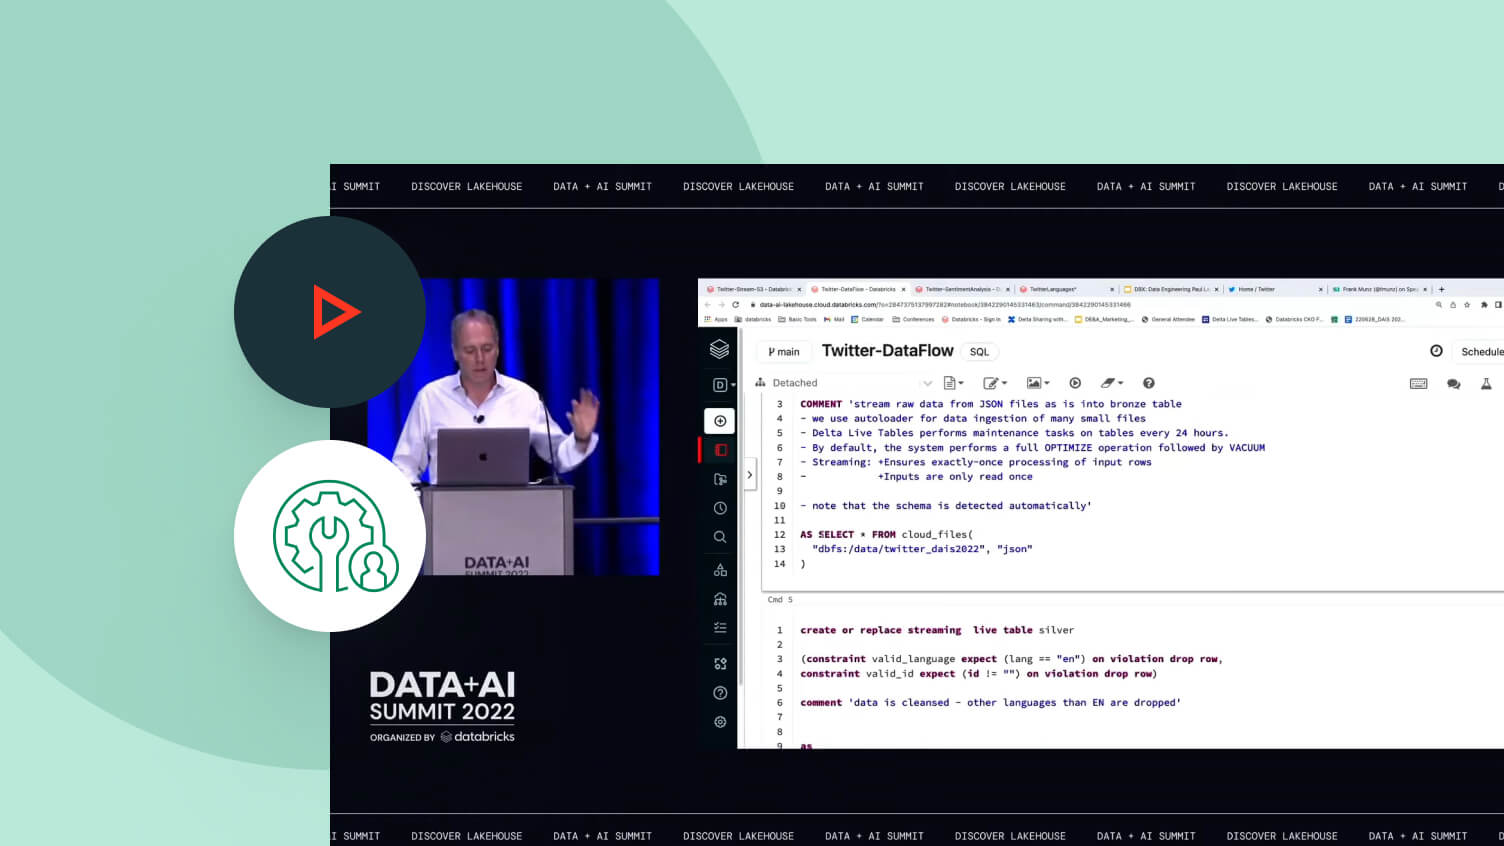Click the Run All play icon
The image size is (1504, 846).
pyautogui.click(x=1075, y=383)
